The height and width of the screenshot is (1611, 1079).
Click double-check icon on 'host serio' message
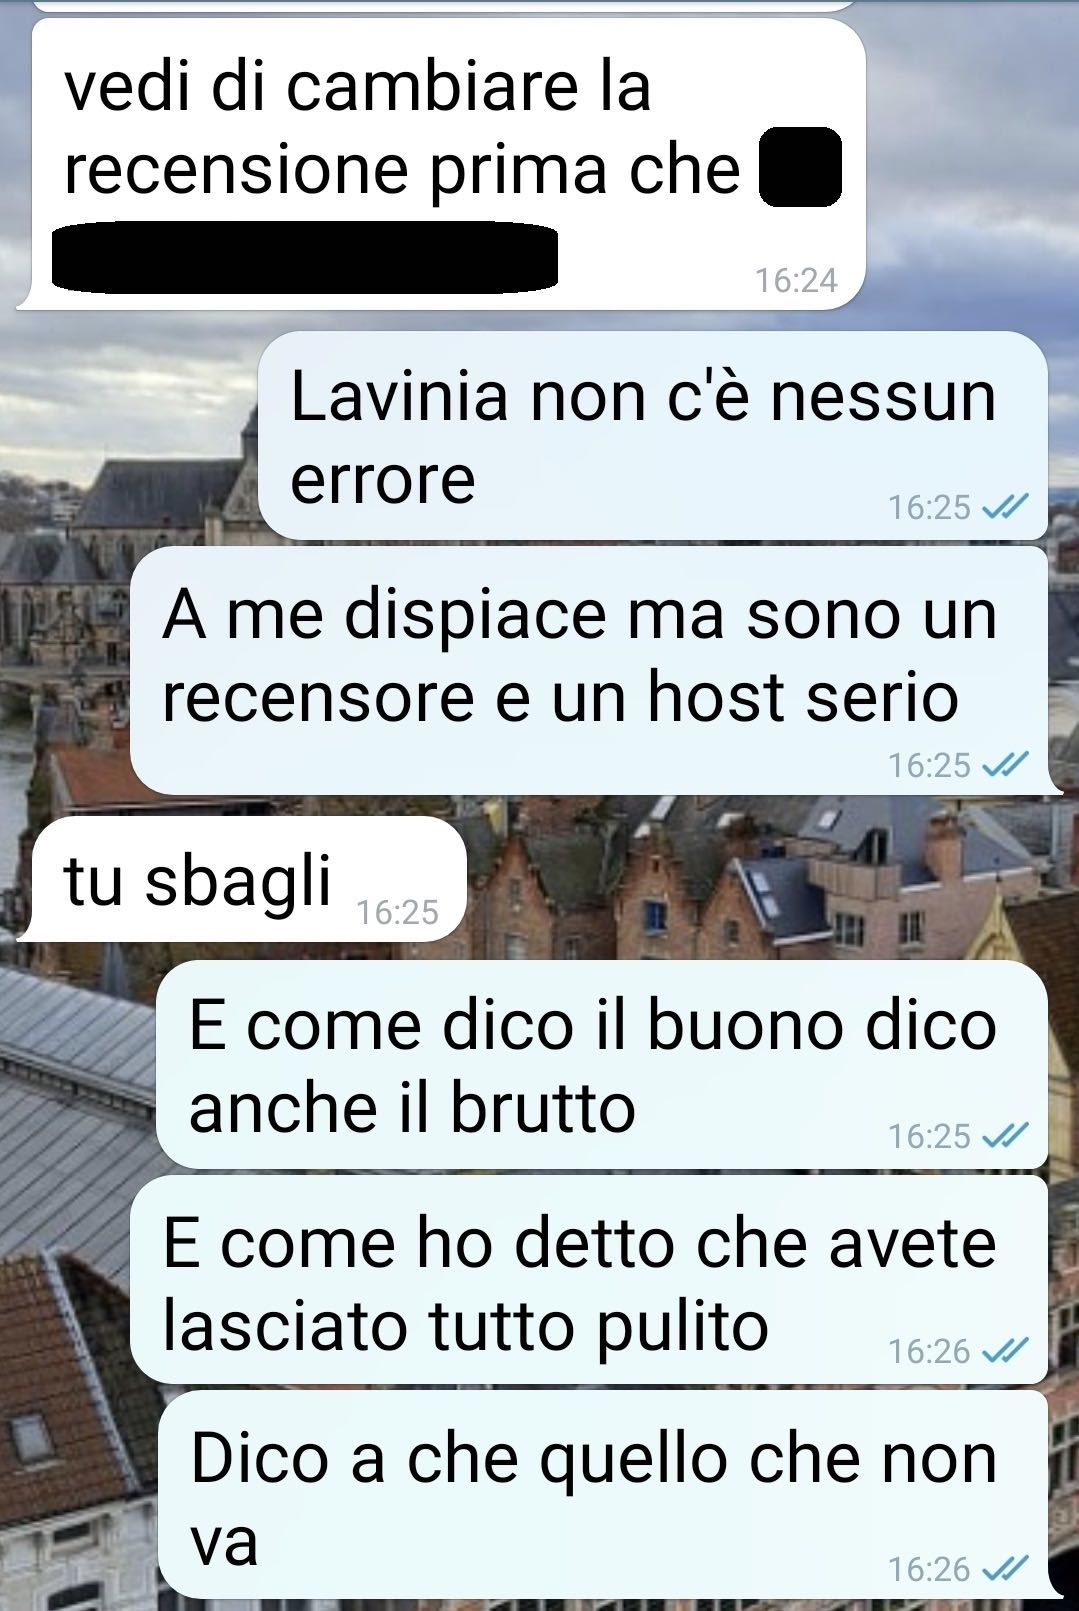coord(1005,765)
